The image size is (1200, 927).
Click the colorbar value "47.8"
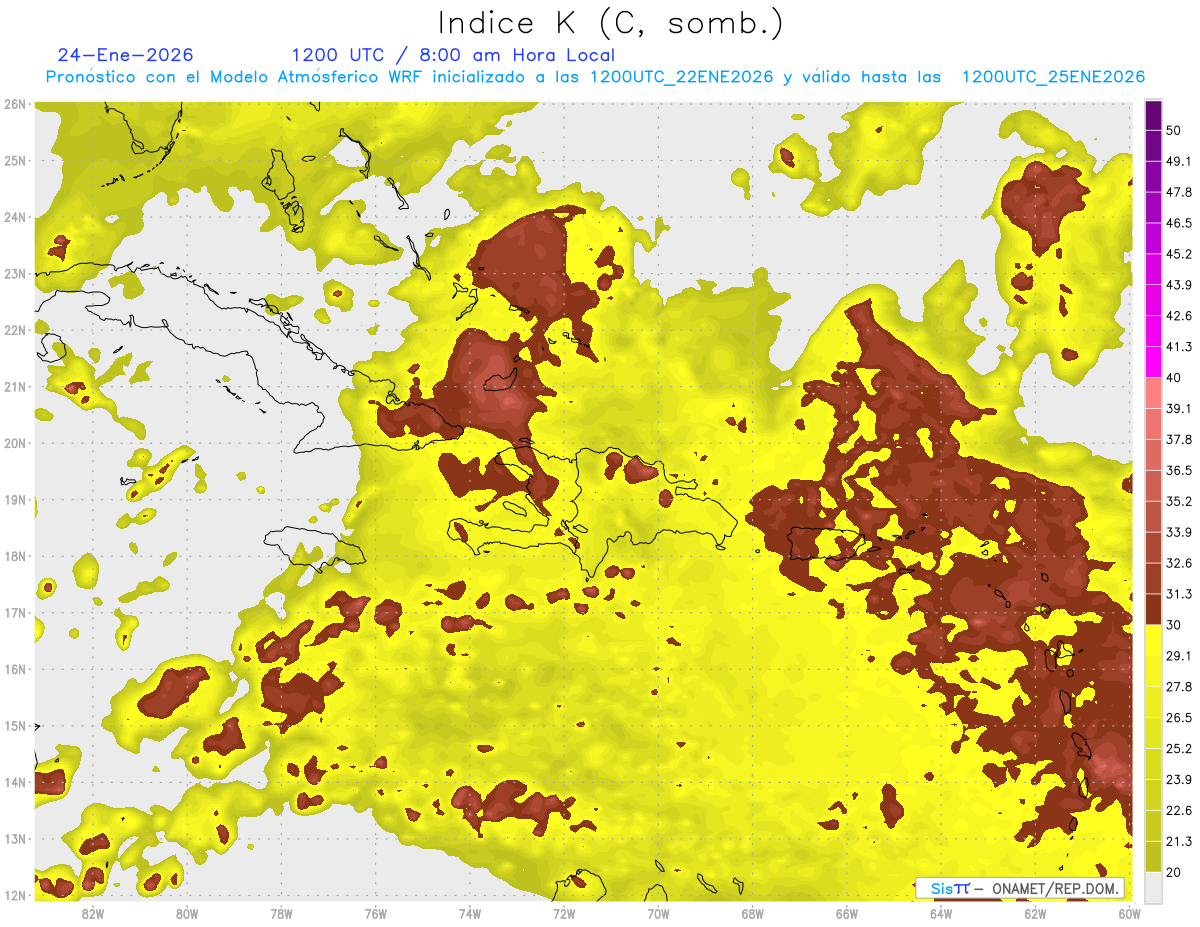(x=1178, y=192)
